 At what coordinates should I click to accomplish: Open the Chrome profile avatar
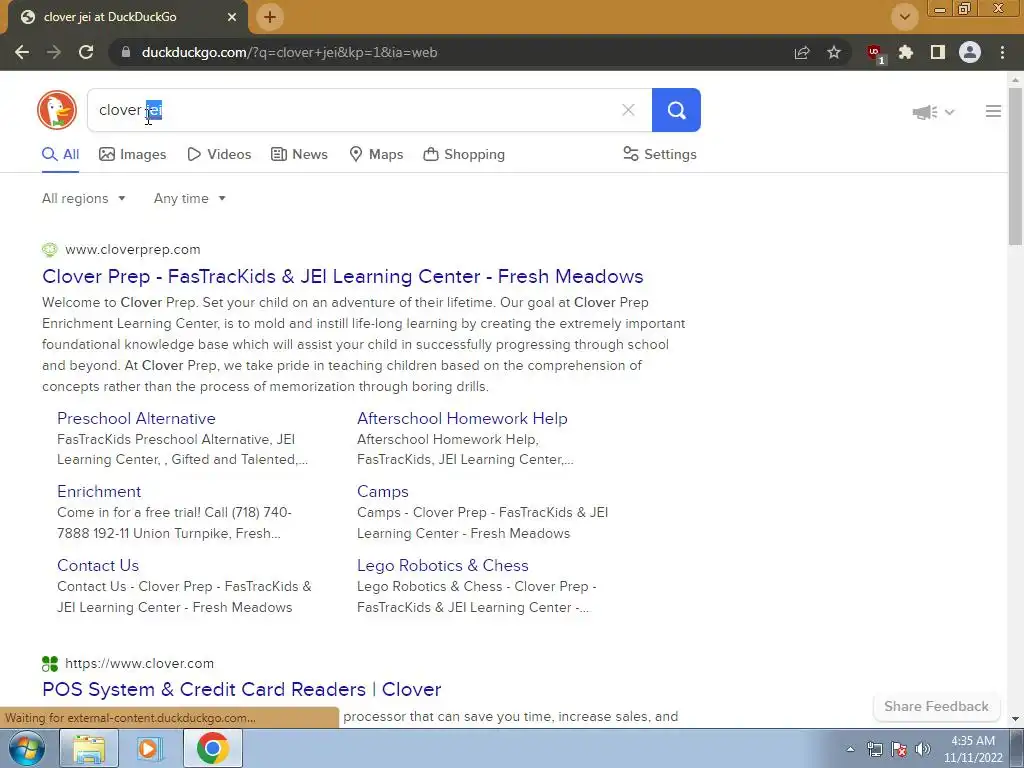(970, 52)
